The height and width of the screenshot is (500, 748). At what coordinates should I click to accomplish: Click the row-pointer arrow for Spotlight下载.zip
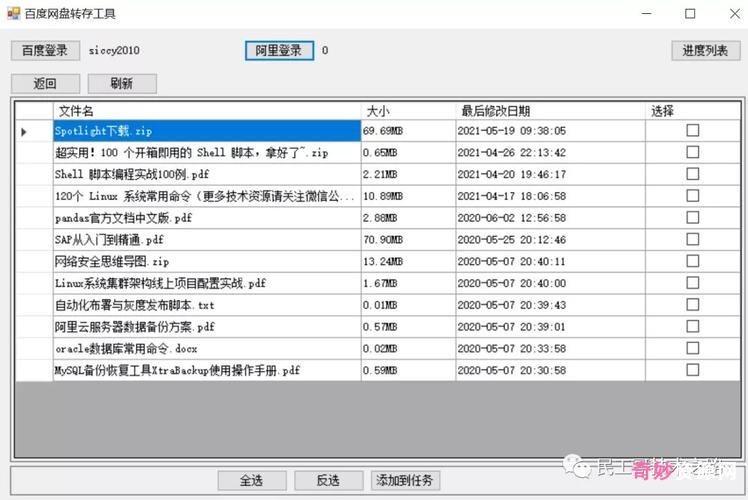(24, 132)
